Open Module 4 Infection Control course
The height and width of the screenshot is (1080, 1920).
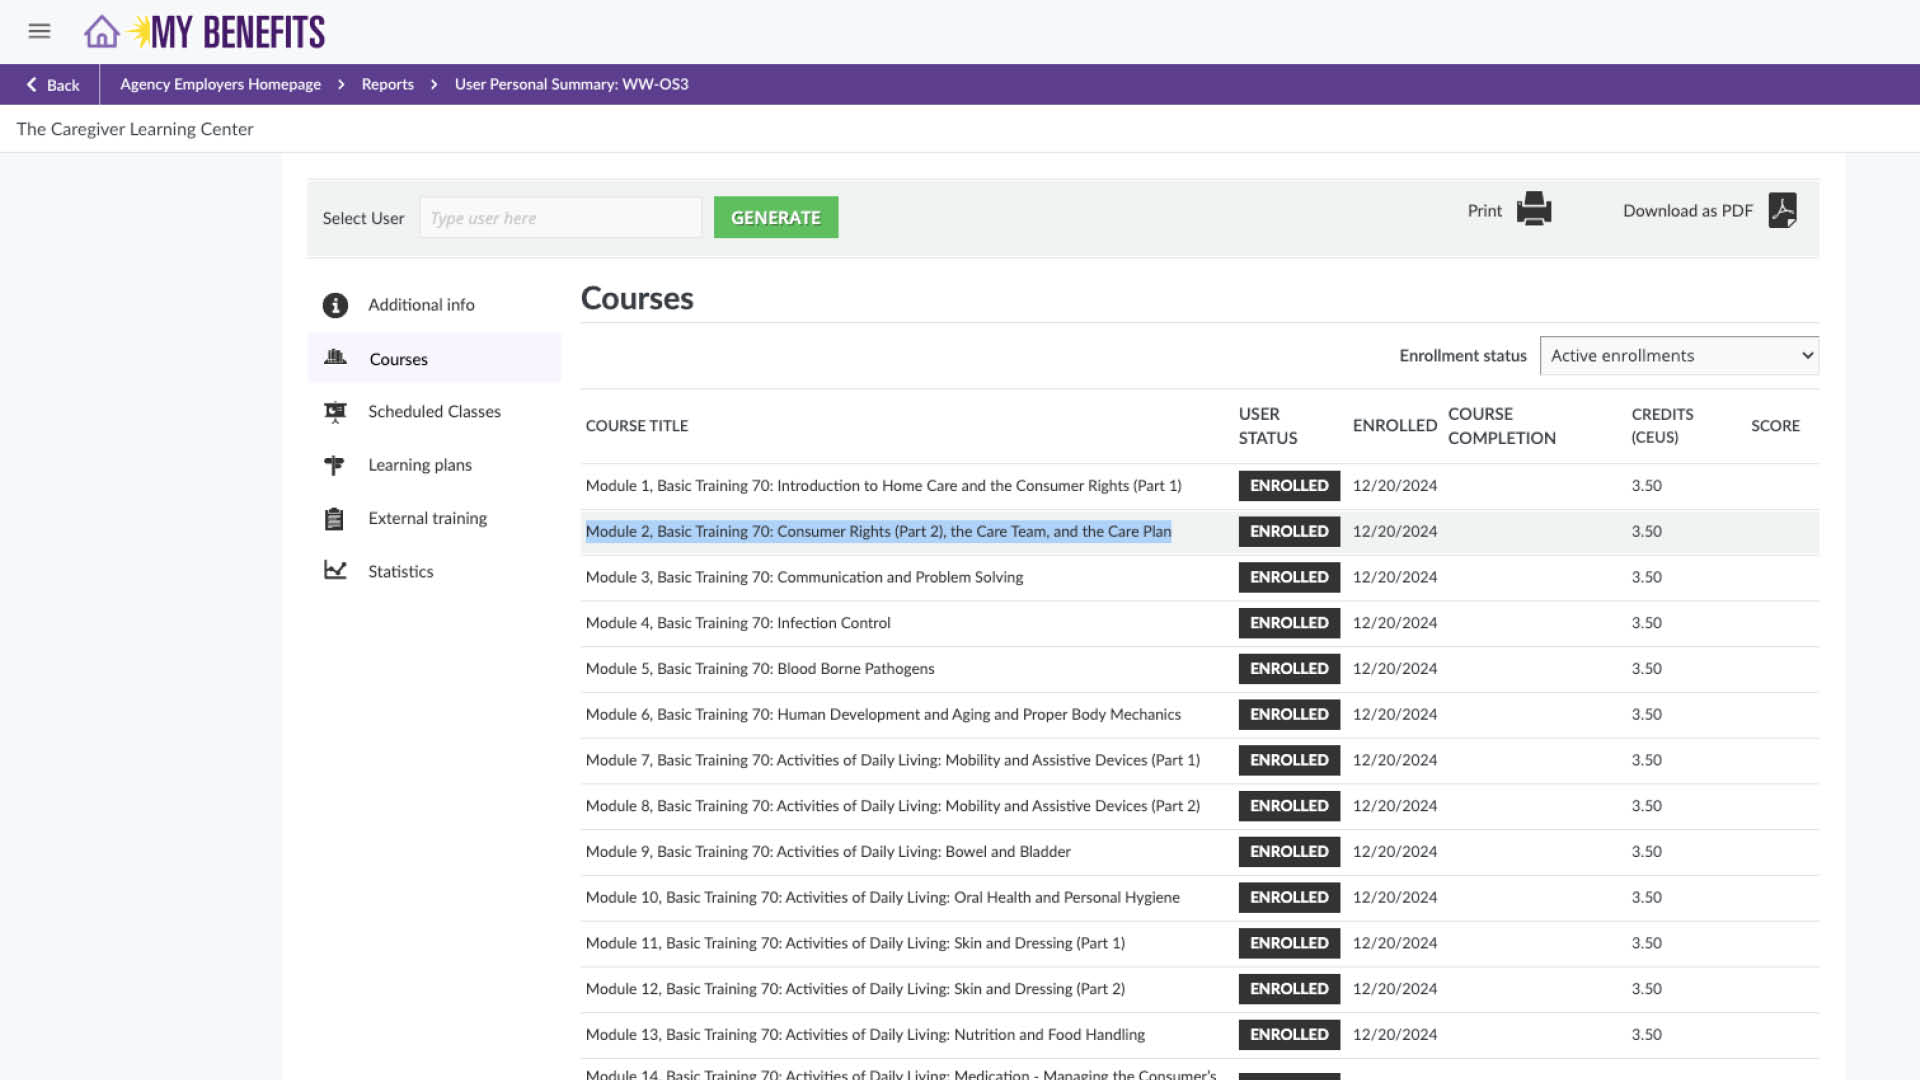pos(737,623)
